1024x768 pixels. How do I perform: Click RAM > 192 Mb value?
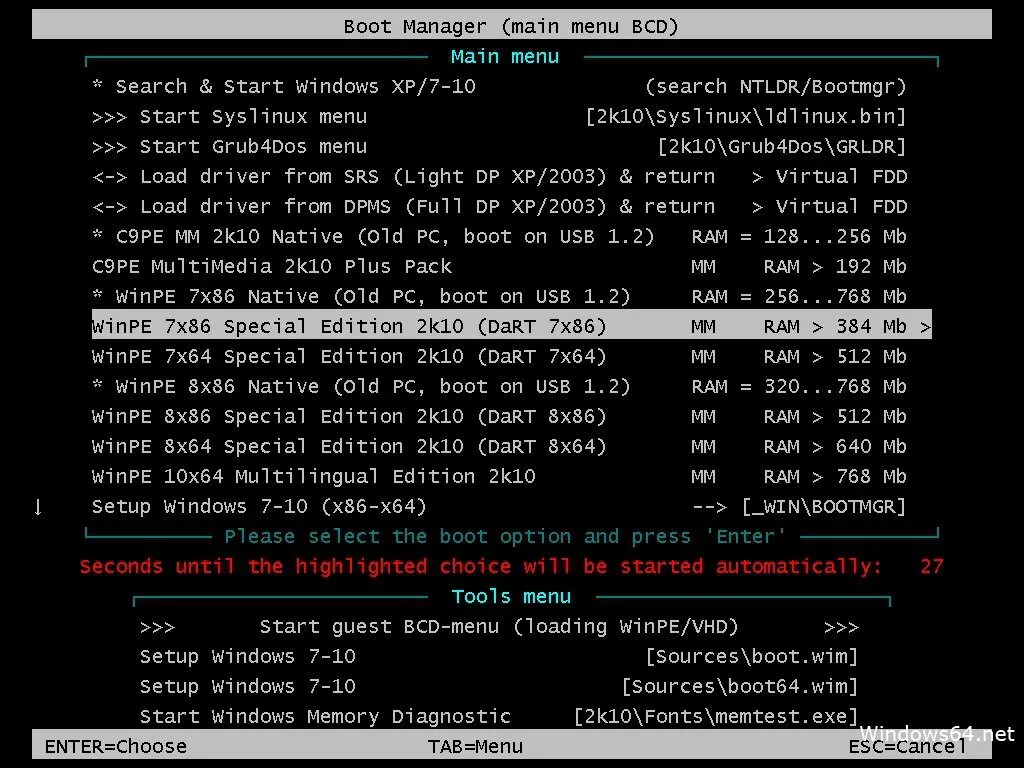point(835,266)
